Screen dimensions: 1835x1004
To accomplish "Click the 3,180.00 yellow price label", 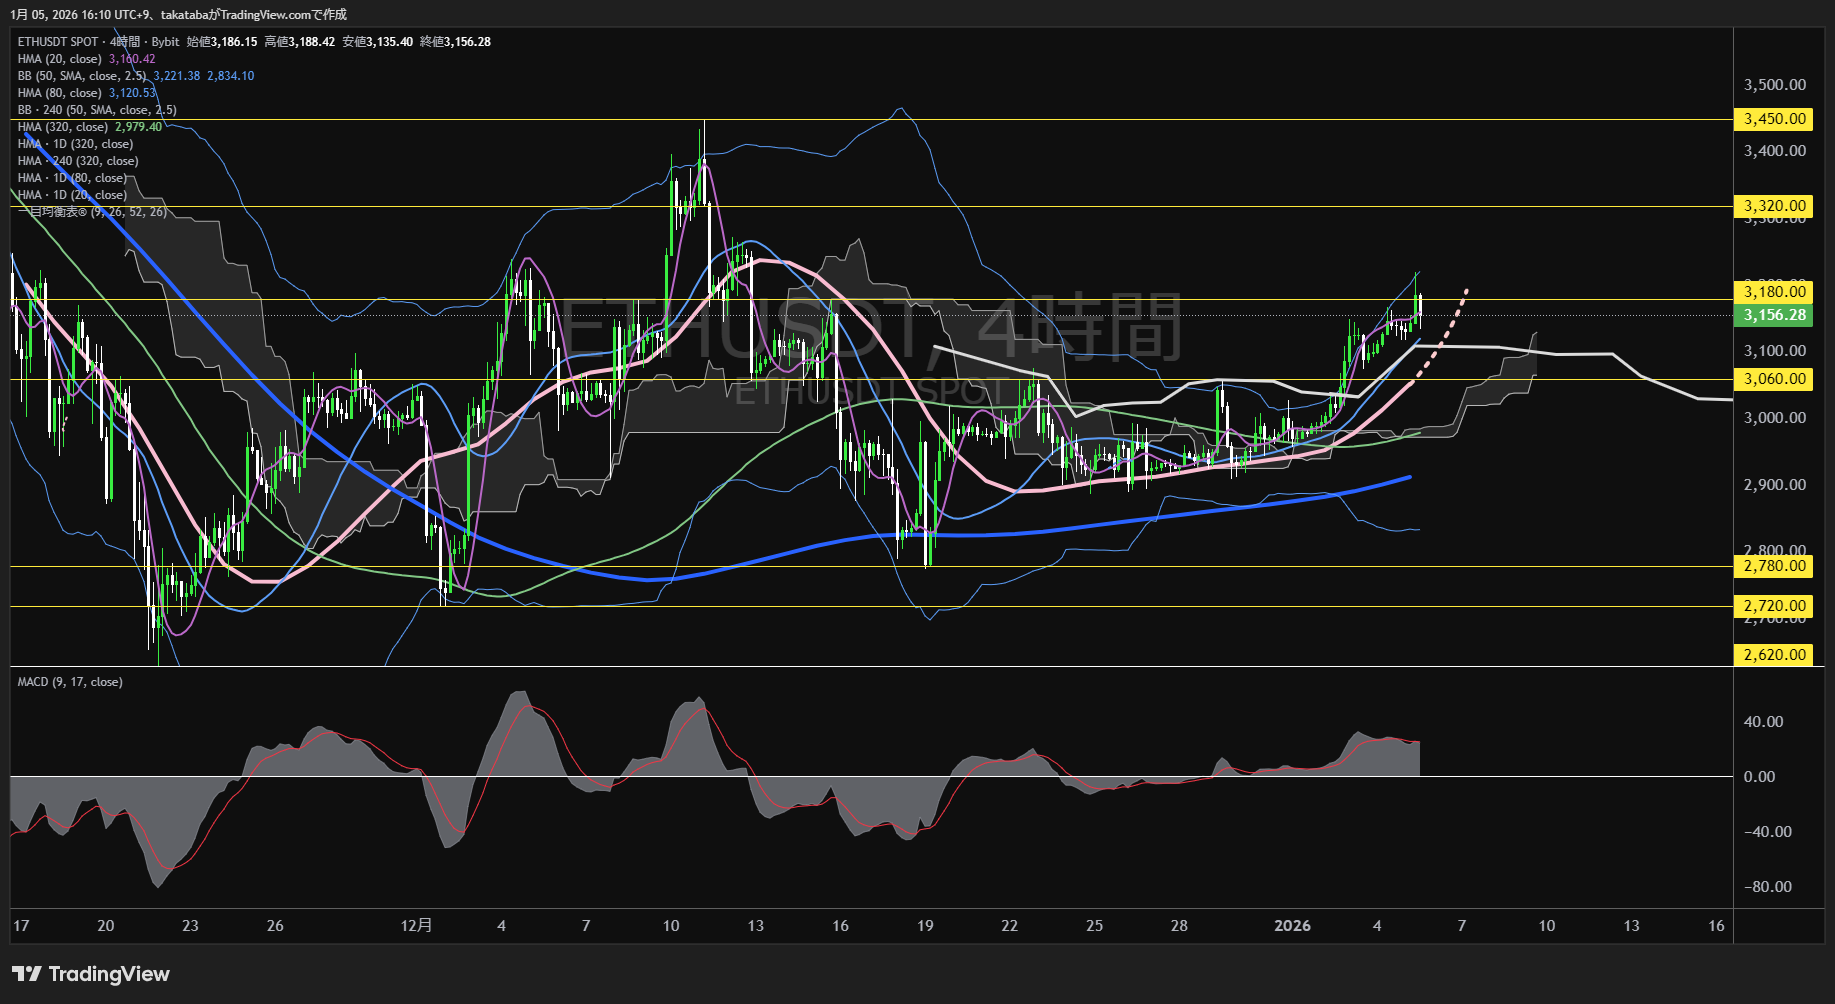I will pos(1775,292).
